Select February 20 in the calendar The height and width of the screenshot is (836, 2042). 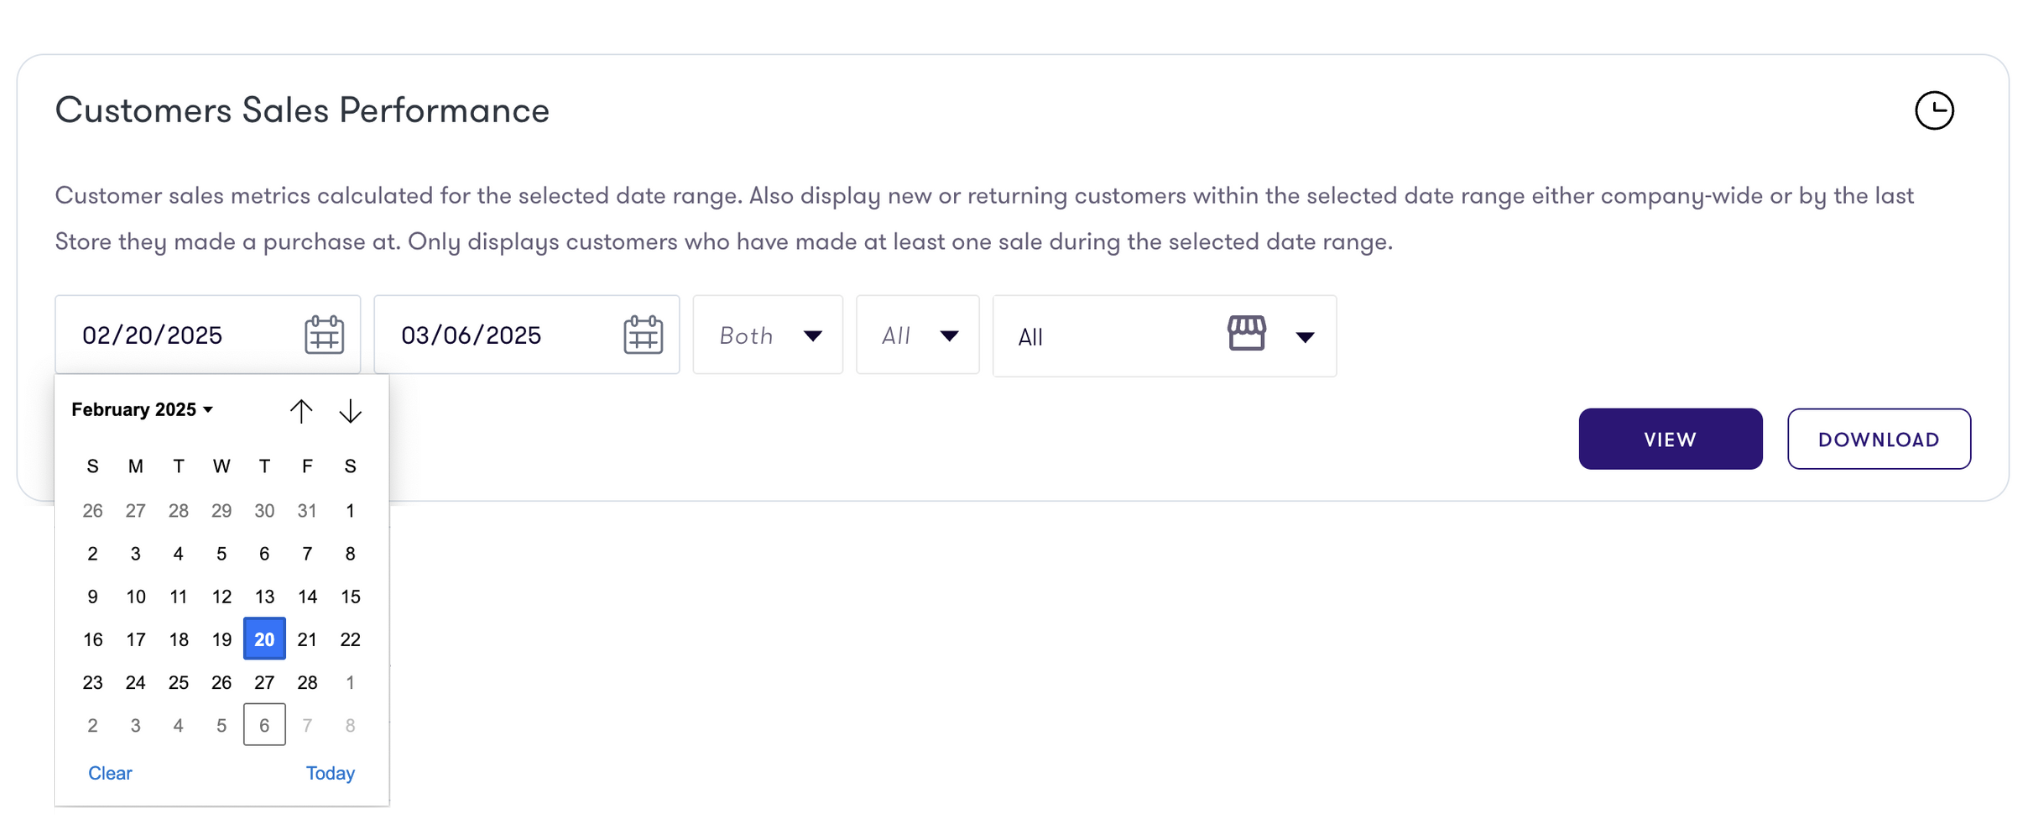(264, 640)
